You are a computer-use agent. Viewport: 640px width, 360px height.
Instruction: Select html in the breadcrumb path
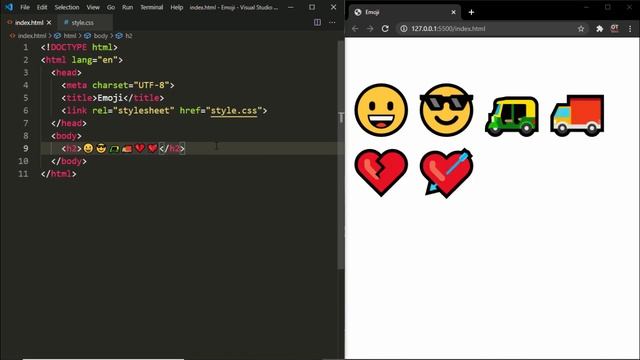click(70, 36)
